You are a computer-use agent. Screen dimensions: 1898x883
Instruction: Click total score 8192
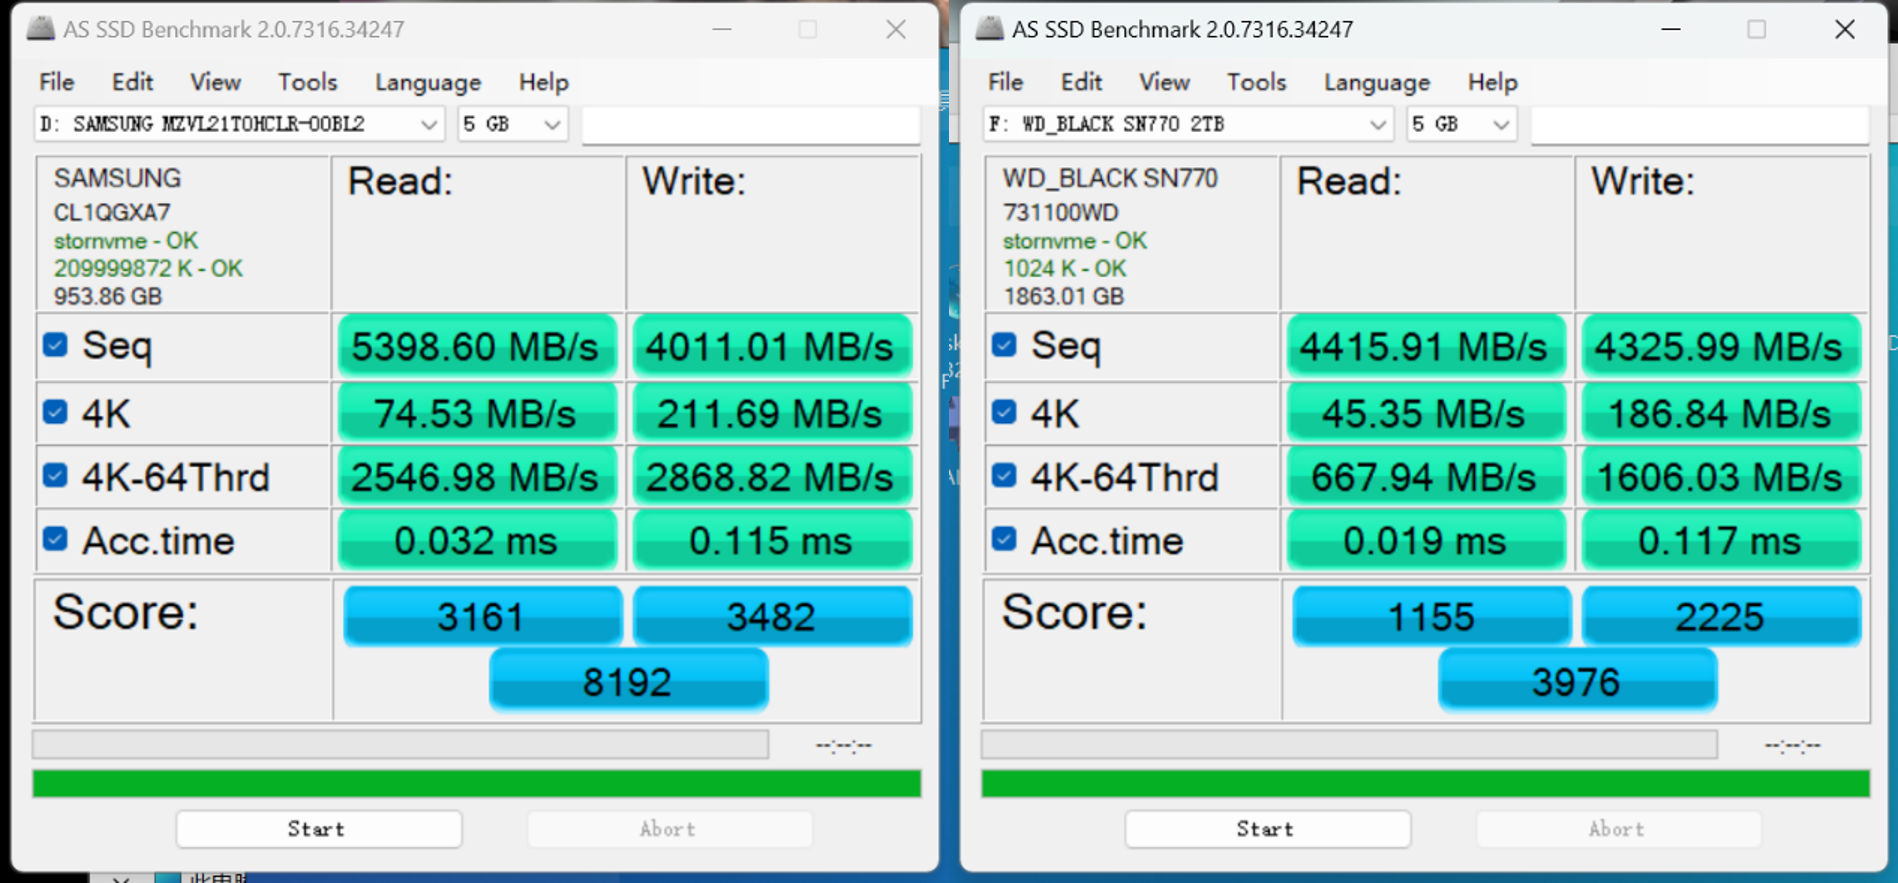coord(628,681)
